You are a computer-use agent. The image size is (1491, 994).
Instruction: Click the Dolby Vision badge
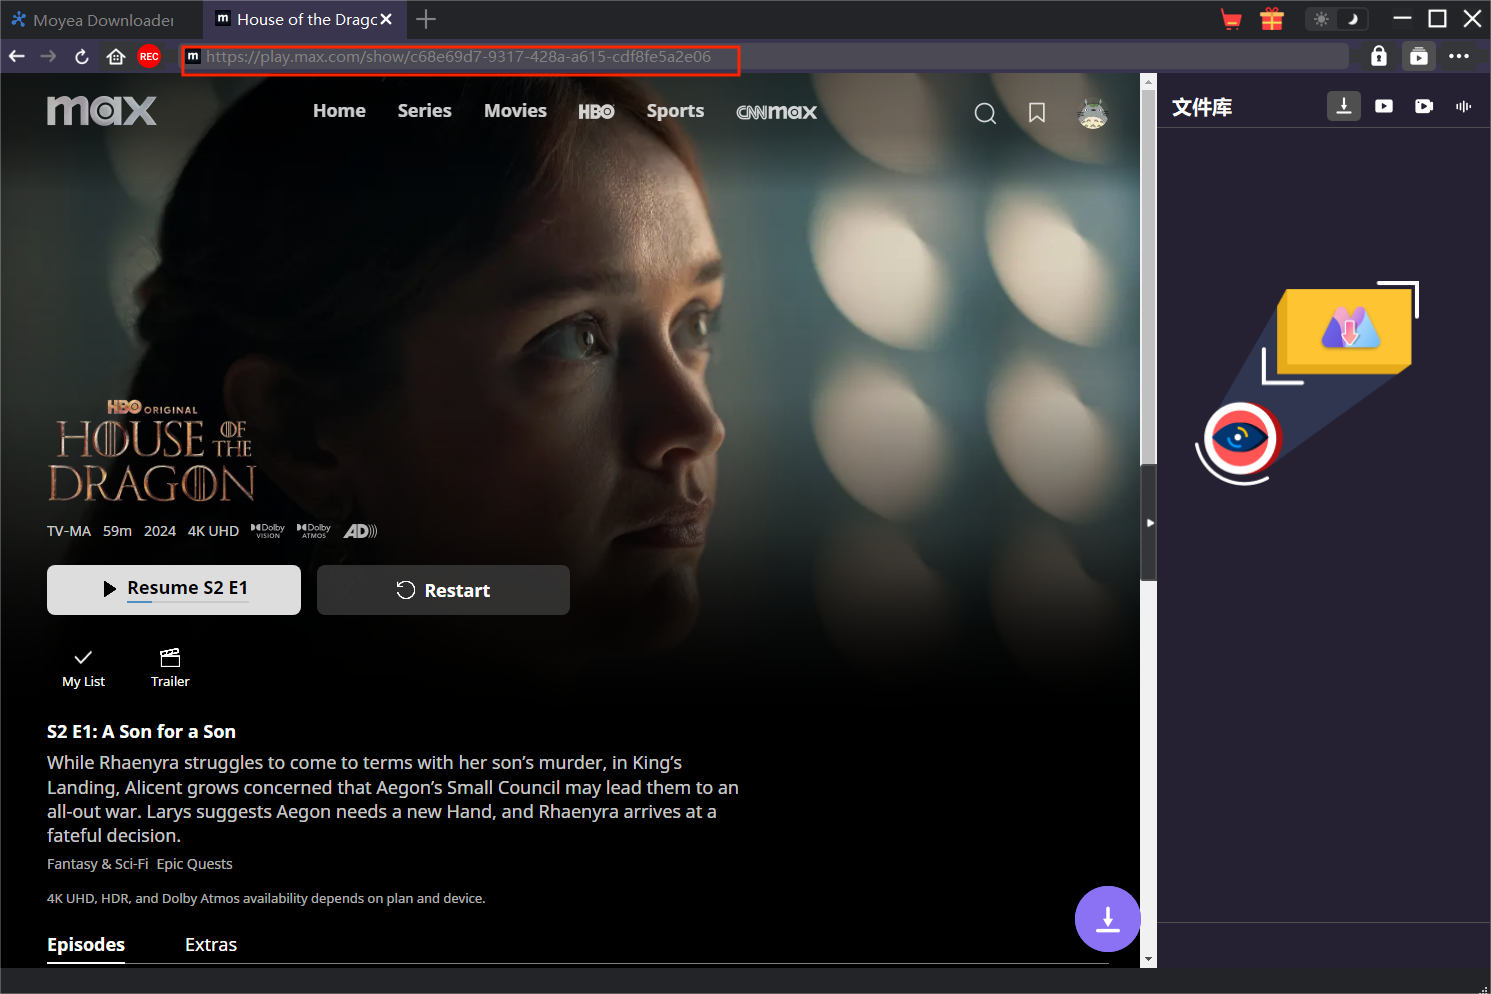(268, 531)
